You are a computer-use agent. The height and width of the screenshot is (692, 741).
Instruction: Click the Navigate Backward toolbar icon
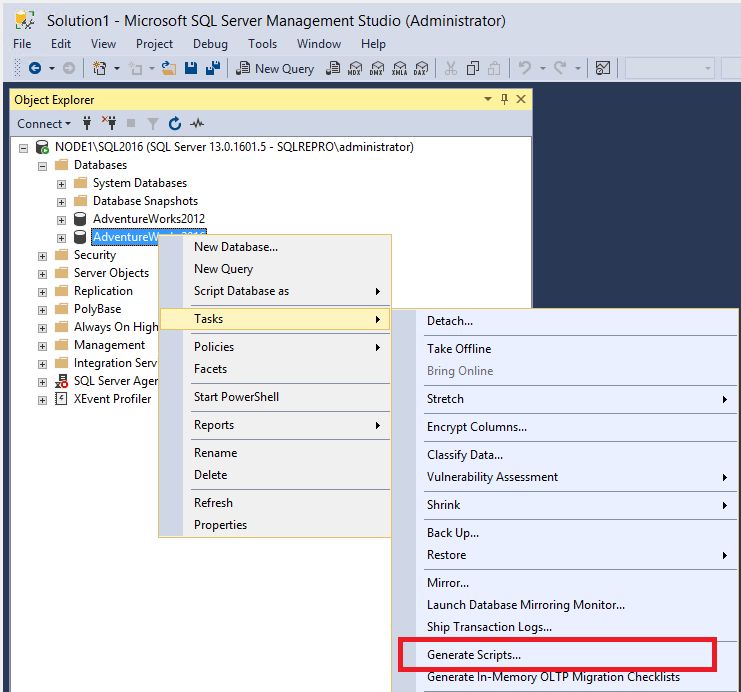click(x=35, y=69)
